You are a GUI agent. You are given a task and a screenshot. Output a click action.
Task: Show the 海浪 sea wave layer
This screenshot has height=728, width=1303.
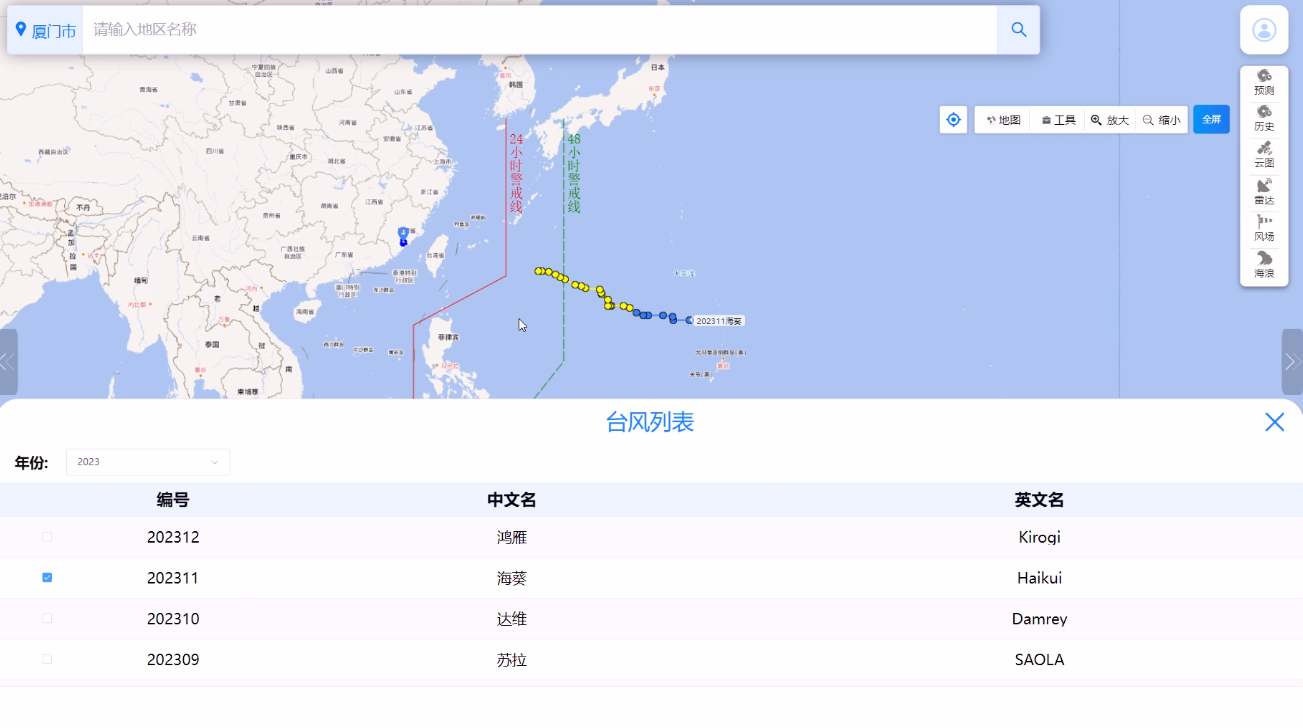[x=1264, y=265]
